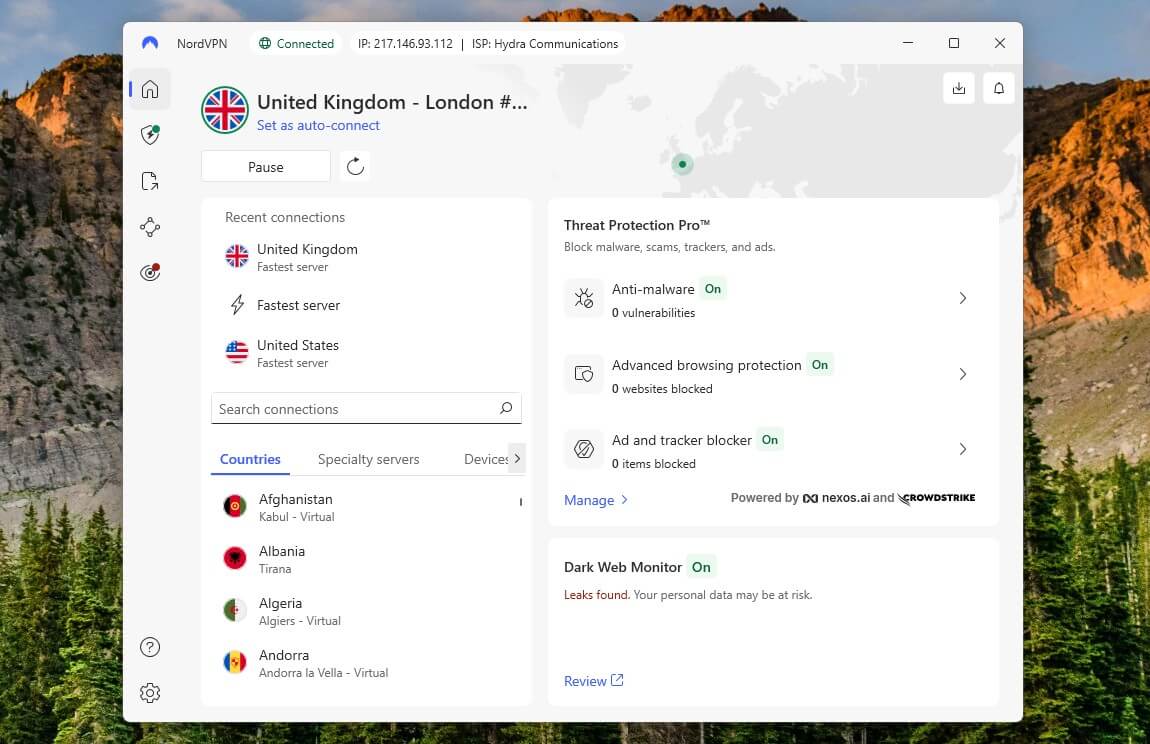Click the reconnect refresh icon beside Pause
1150x744 pixels.
tap(355, 166)
